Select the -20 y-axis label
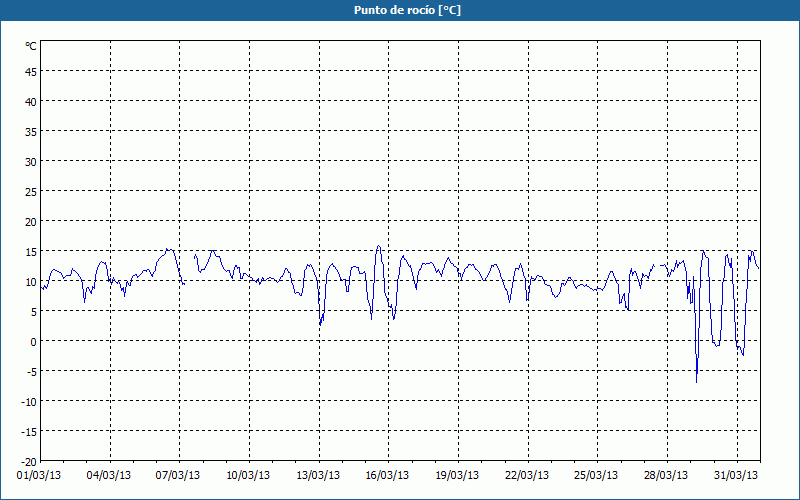This screenshot has height=500, width=800. [x=29, y=462]
